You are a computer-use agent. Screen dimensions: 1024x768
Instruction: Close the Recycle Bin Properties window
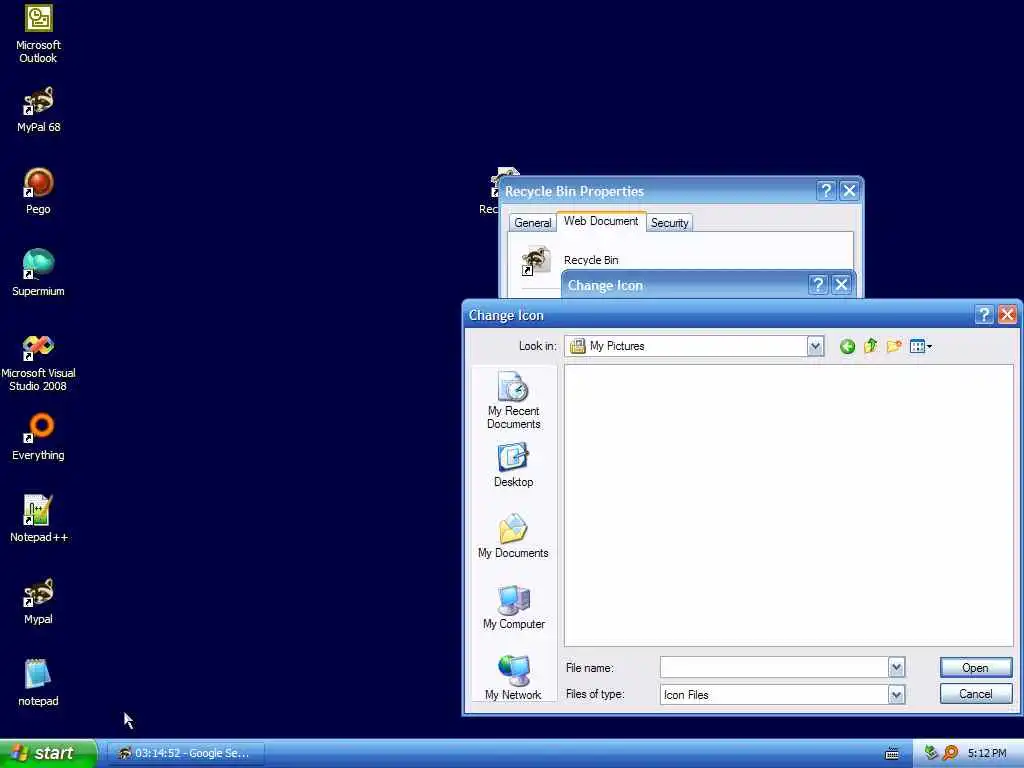point(849,191)
